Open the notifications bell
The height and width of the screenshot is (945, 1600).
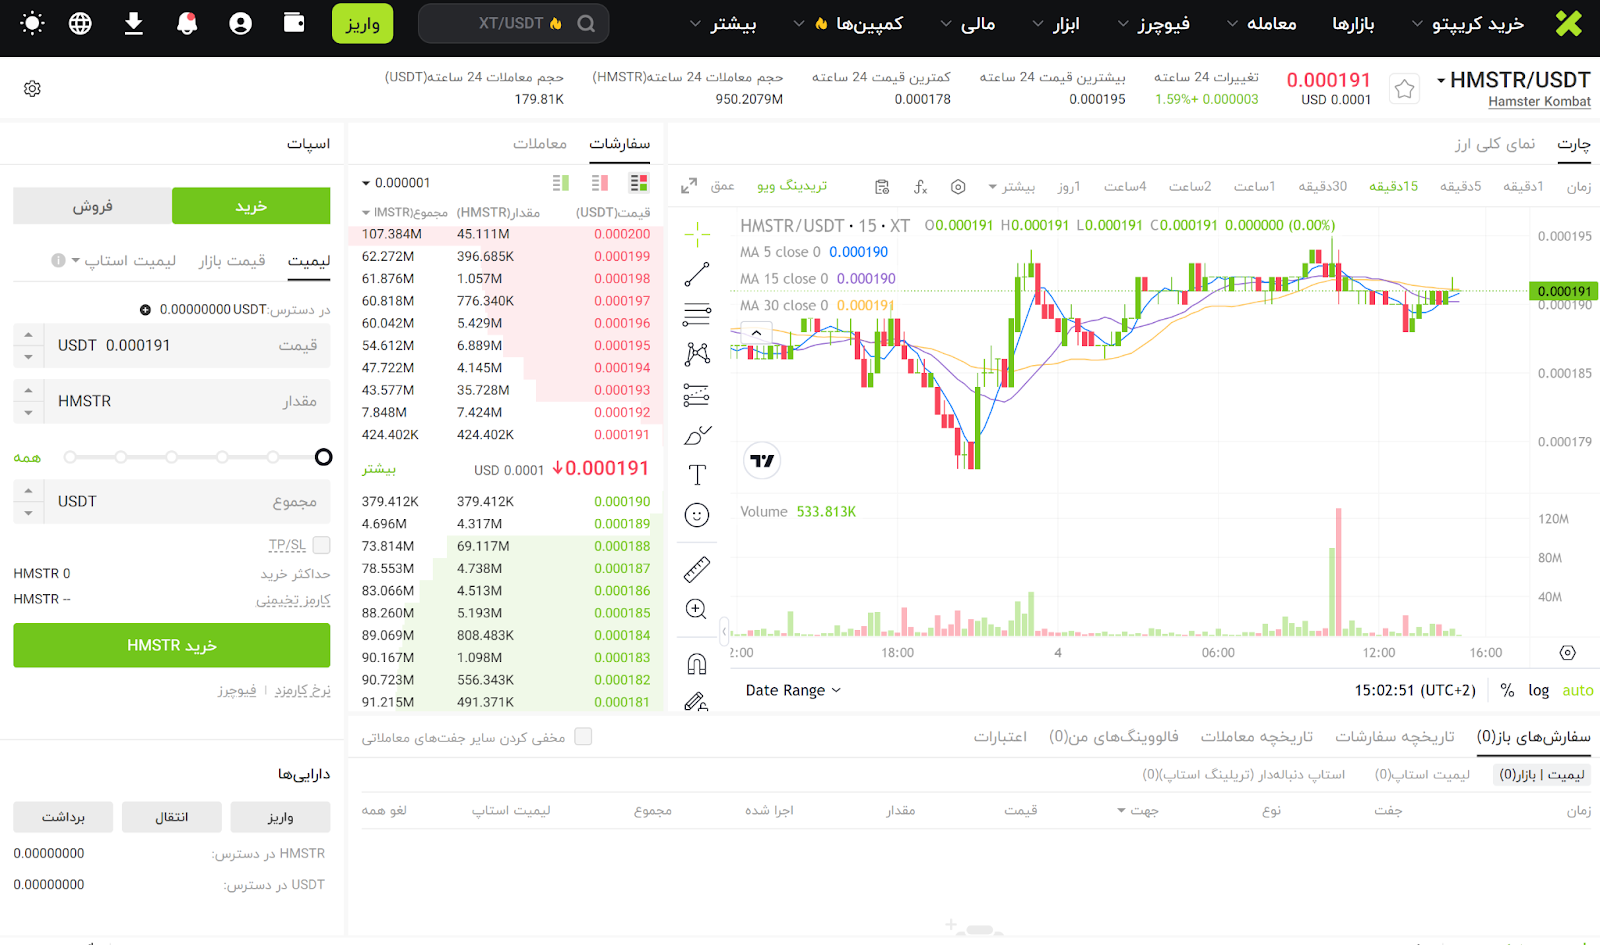tap(187, 23)
